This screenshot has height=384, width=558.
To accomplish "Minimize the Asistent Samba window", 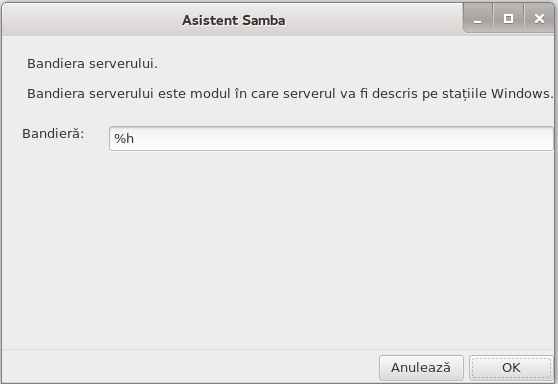I will 478,19.
